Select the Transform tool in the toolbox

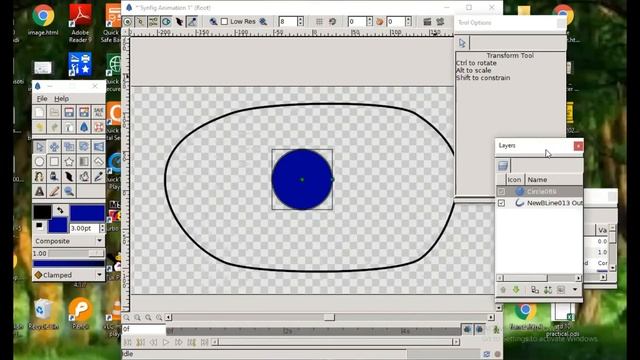click(39, 147)
